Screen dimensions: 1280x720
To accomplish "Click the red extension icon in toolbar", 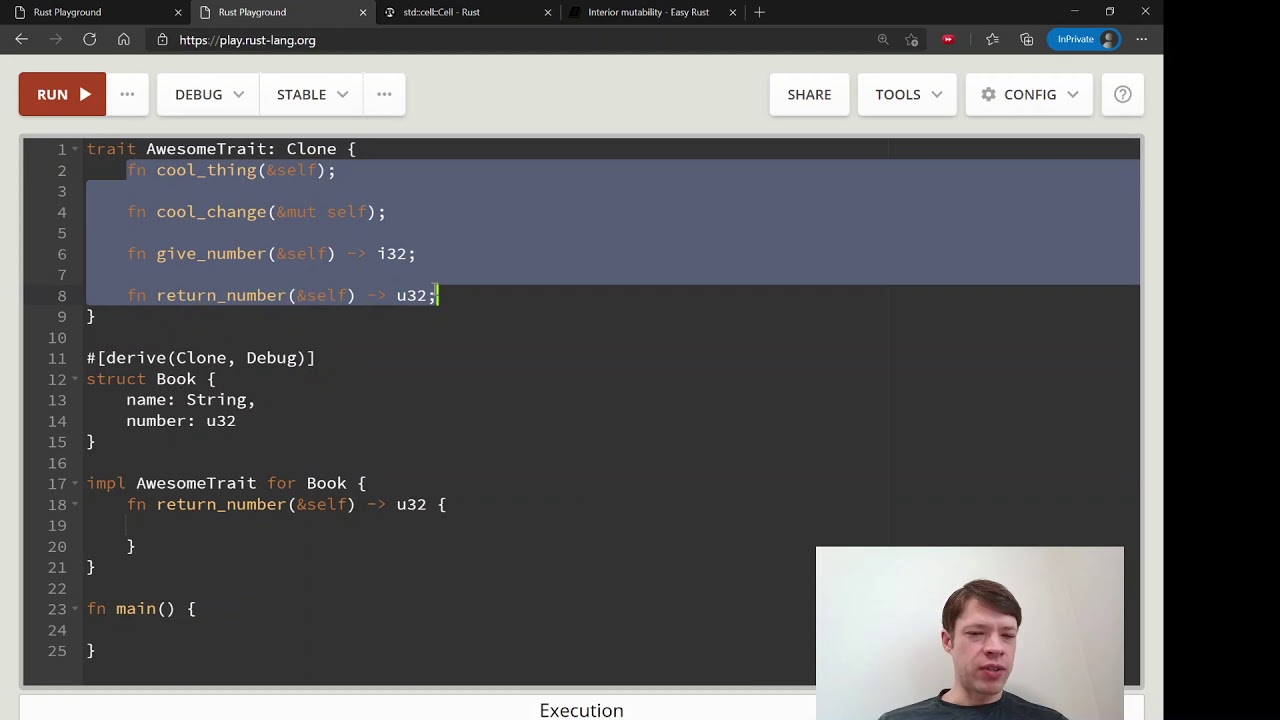I will pos(948,39).
